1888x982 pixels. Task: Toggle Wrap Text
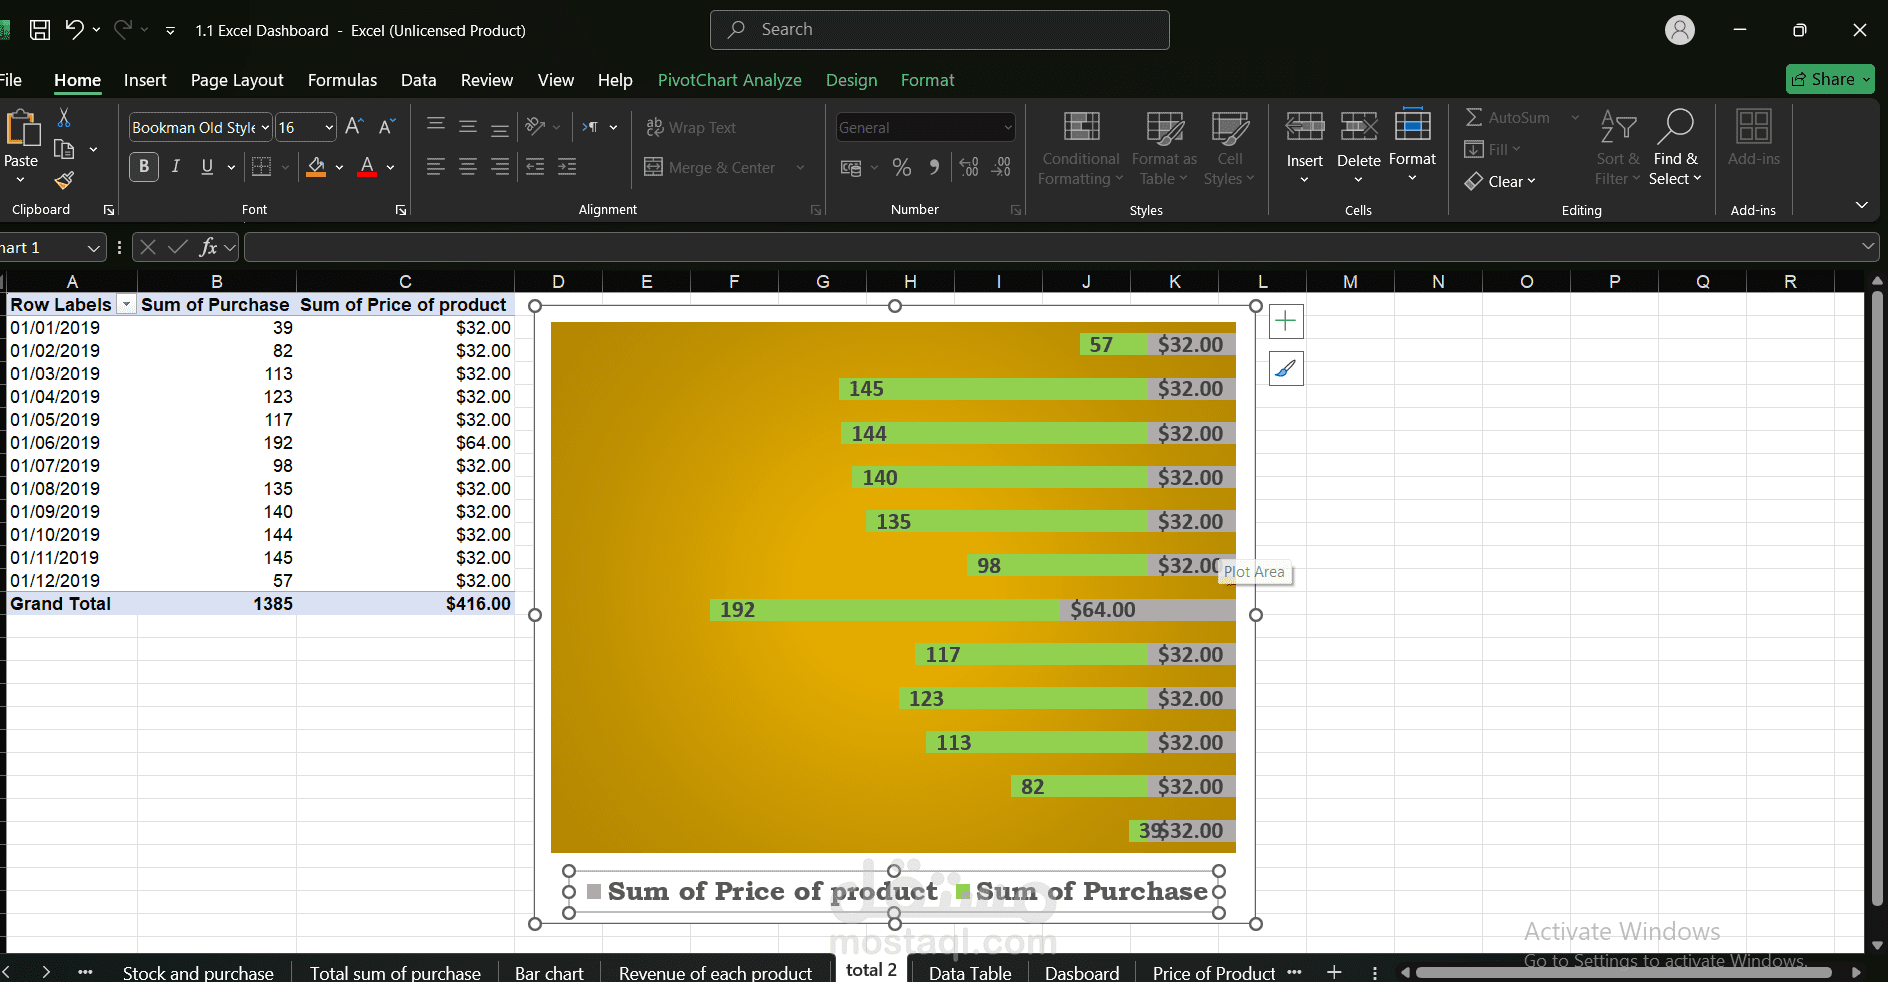tap(691, 127)
